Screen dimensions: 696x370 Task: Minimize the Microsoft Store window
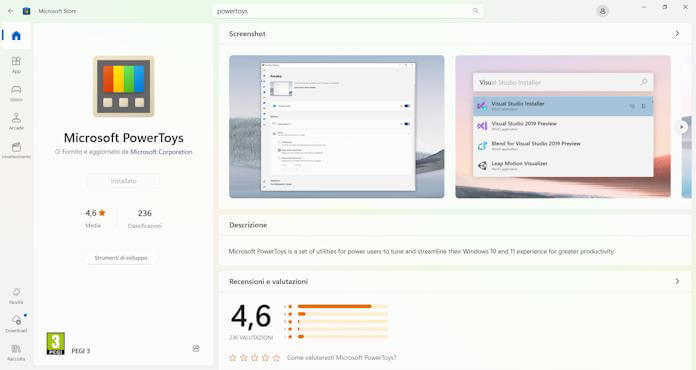(x=644, y=7)
